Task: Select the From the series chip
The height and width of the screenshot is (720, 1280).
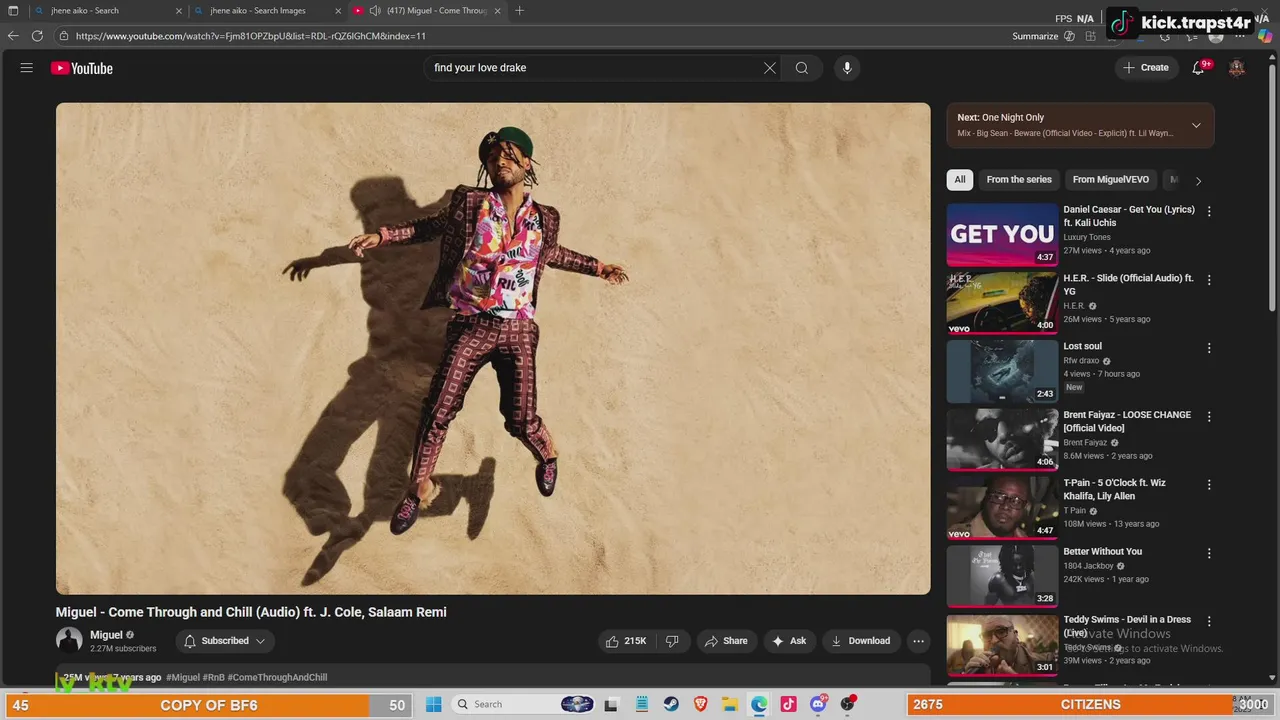Action: pyautogui.click(x=1019, y=180)
